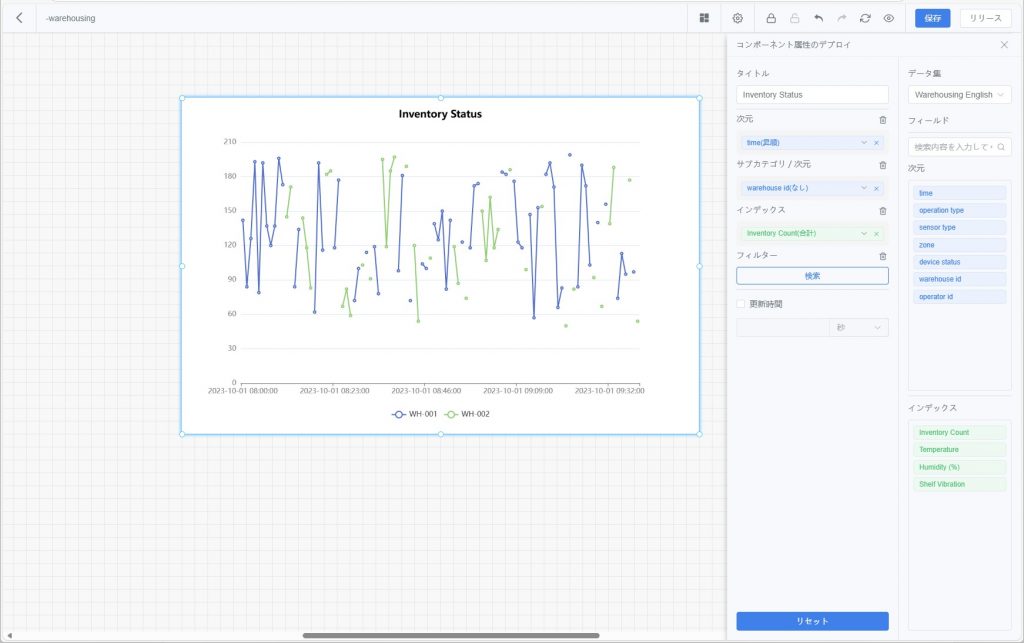Lock the selected component
Viewport: 1024px width, 643px height.
tap(771, 18)
